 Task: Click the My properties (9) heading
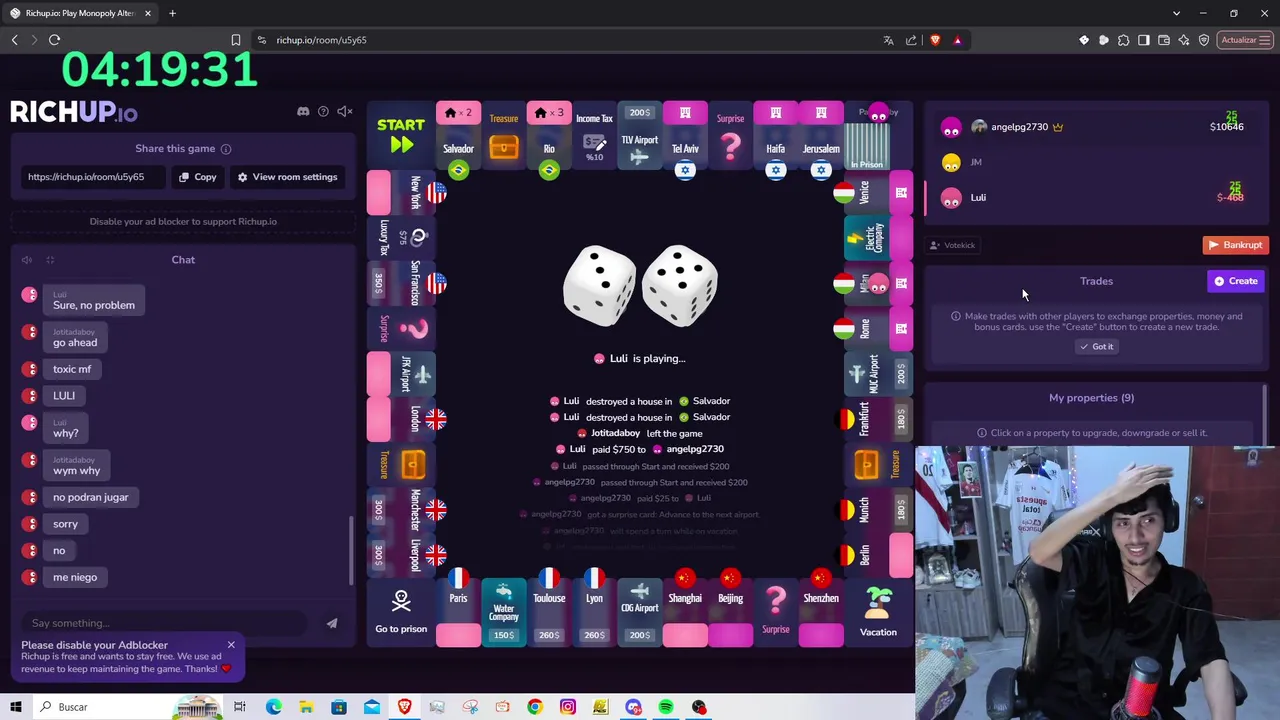(x=1091, y=398)
